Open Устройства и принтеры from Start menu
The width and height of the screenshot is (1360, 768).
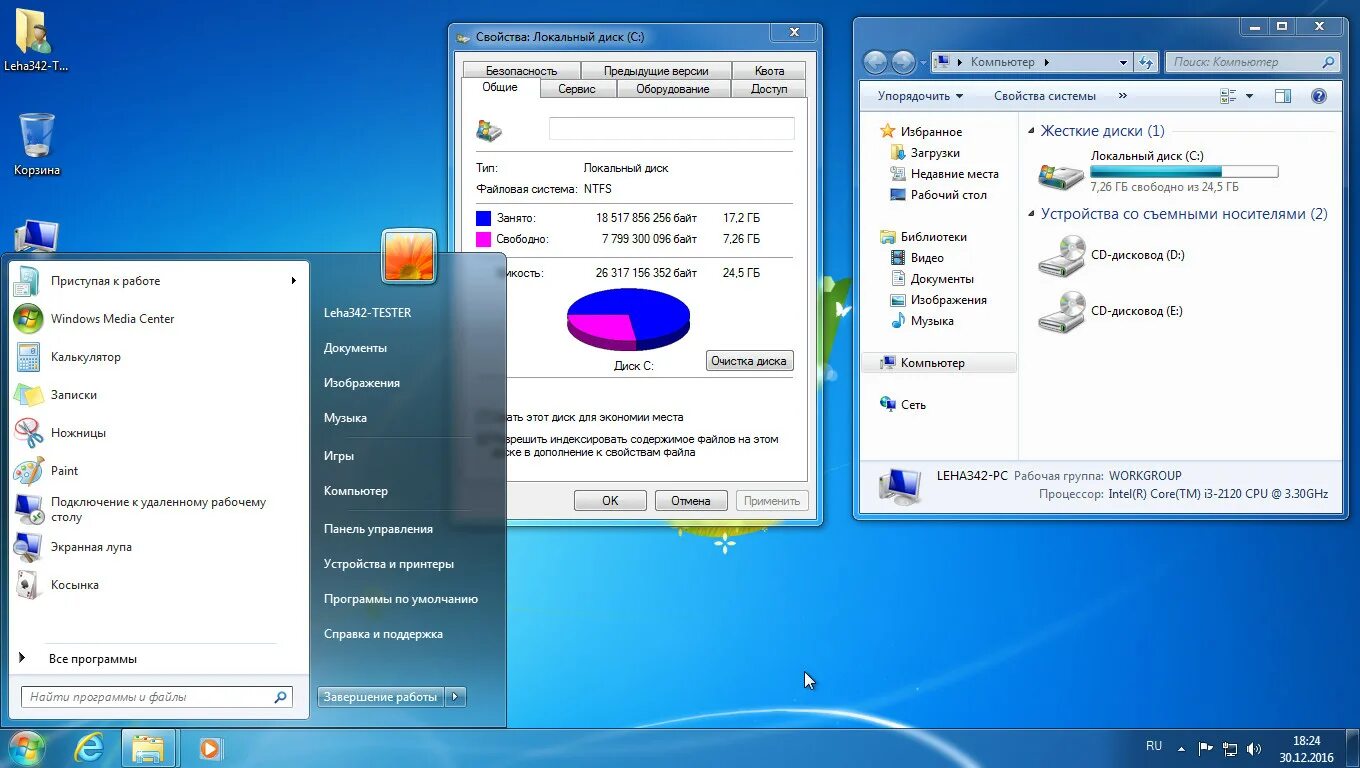point(389,564)
